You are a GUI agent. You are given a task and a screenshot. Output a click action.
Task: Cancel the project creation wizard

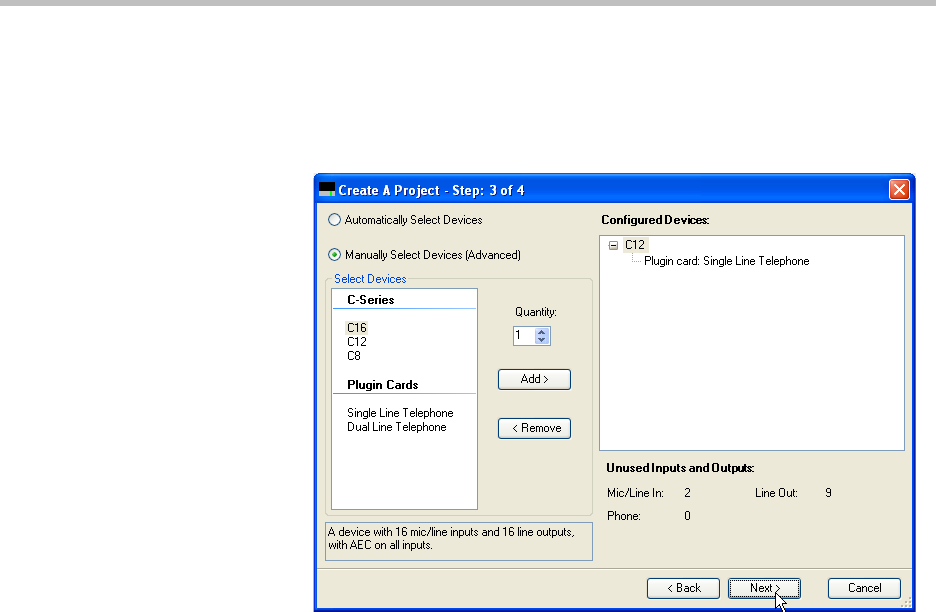(864, 588)
